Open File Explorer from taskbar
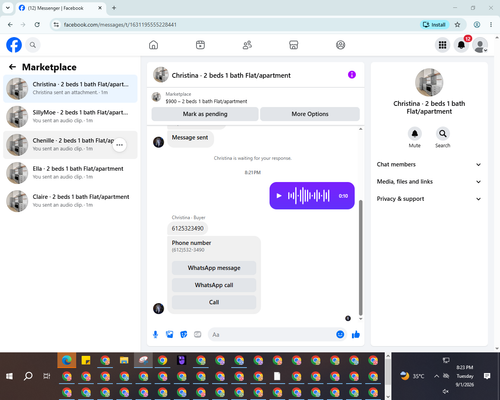Screen dimensions: 500x400 pyautogui.click(x=124, y=360)
